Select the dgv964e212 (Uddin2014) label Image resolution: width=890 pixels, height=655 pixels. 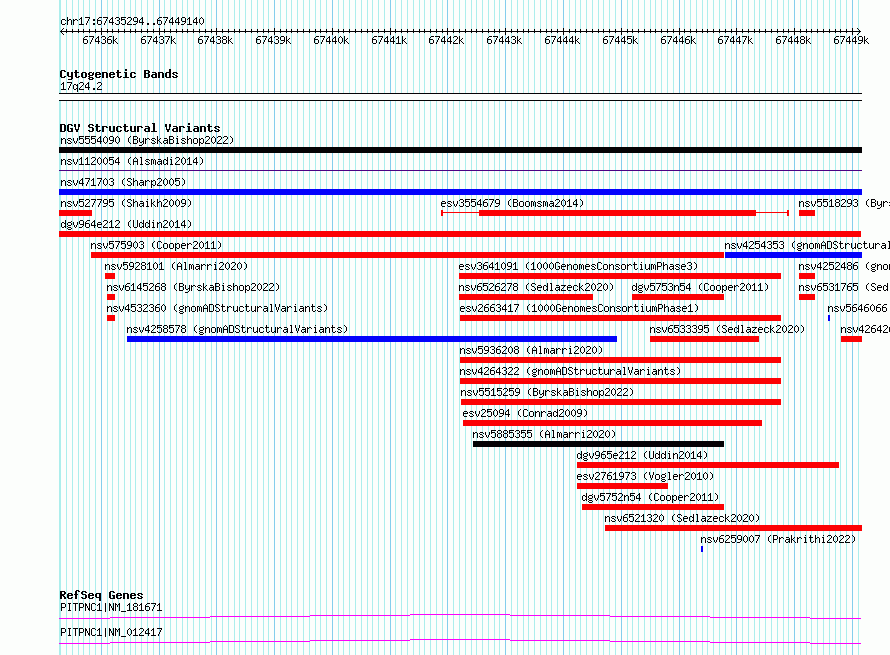point(126,224)
